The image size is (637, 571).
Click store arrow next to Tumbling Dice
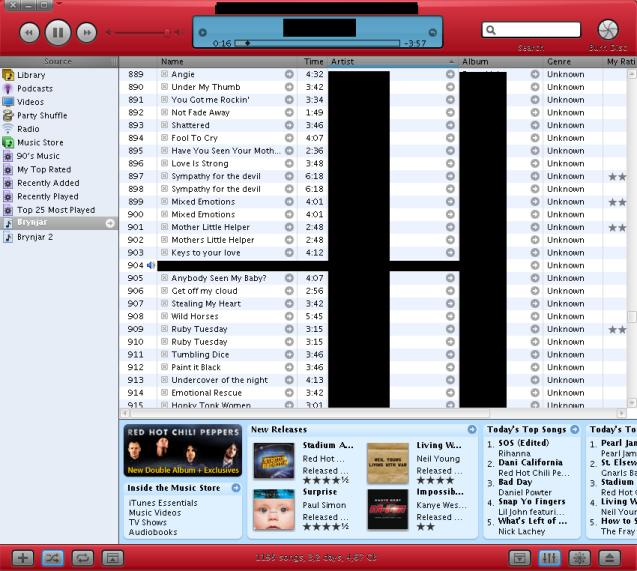pyautogui.click(x=289, y=354)
